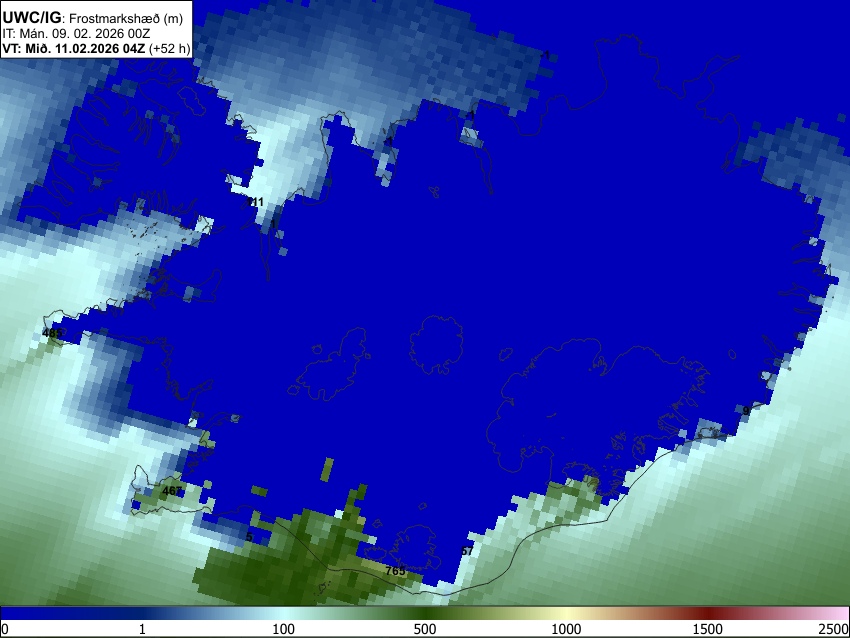Click the color scale tick label "1500"
Image resolution: width=850 pixels, height=638 pixels.
pyautogui.click(x=708, y=629)
